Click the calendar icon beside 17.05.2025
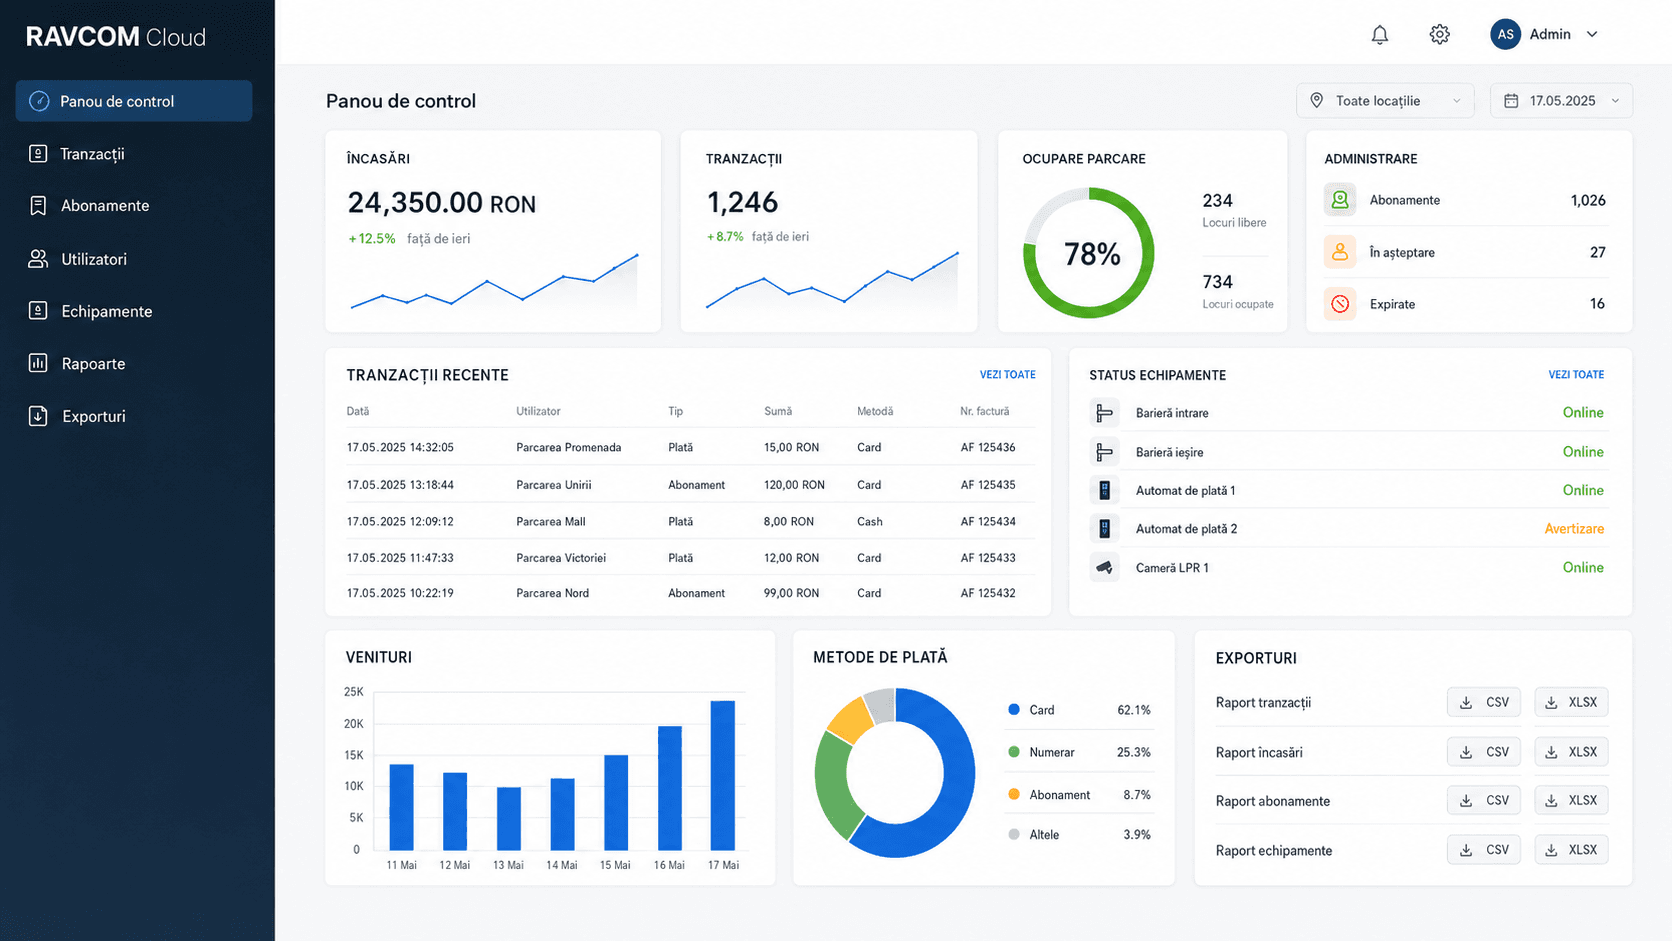1672x941 pixels. 1511,101
